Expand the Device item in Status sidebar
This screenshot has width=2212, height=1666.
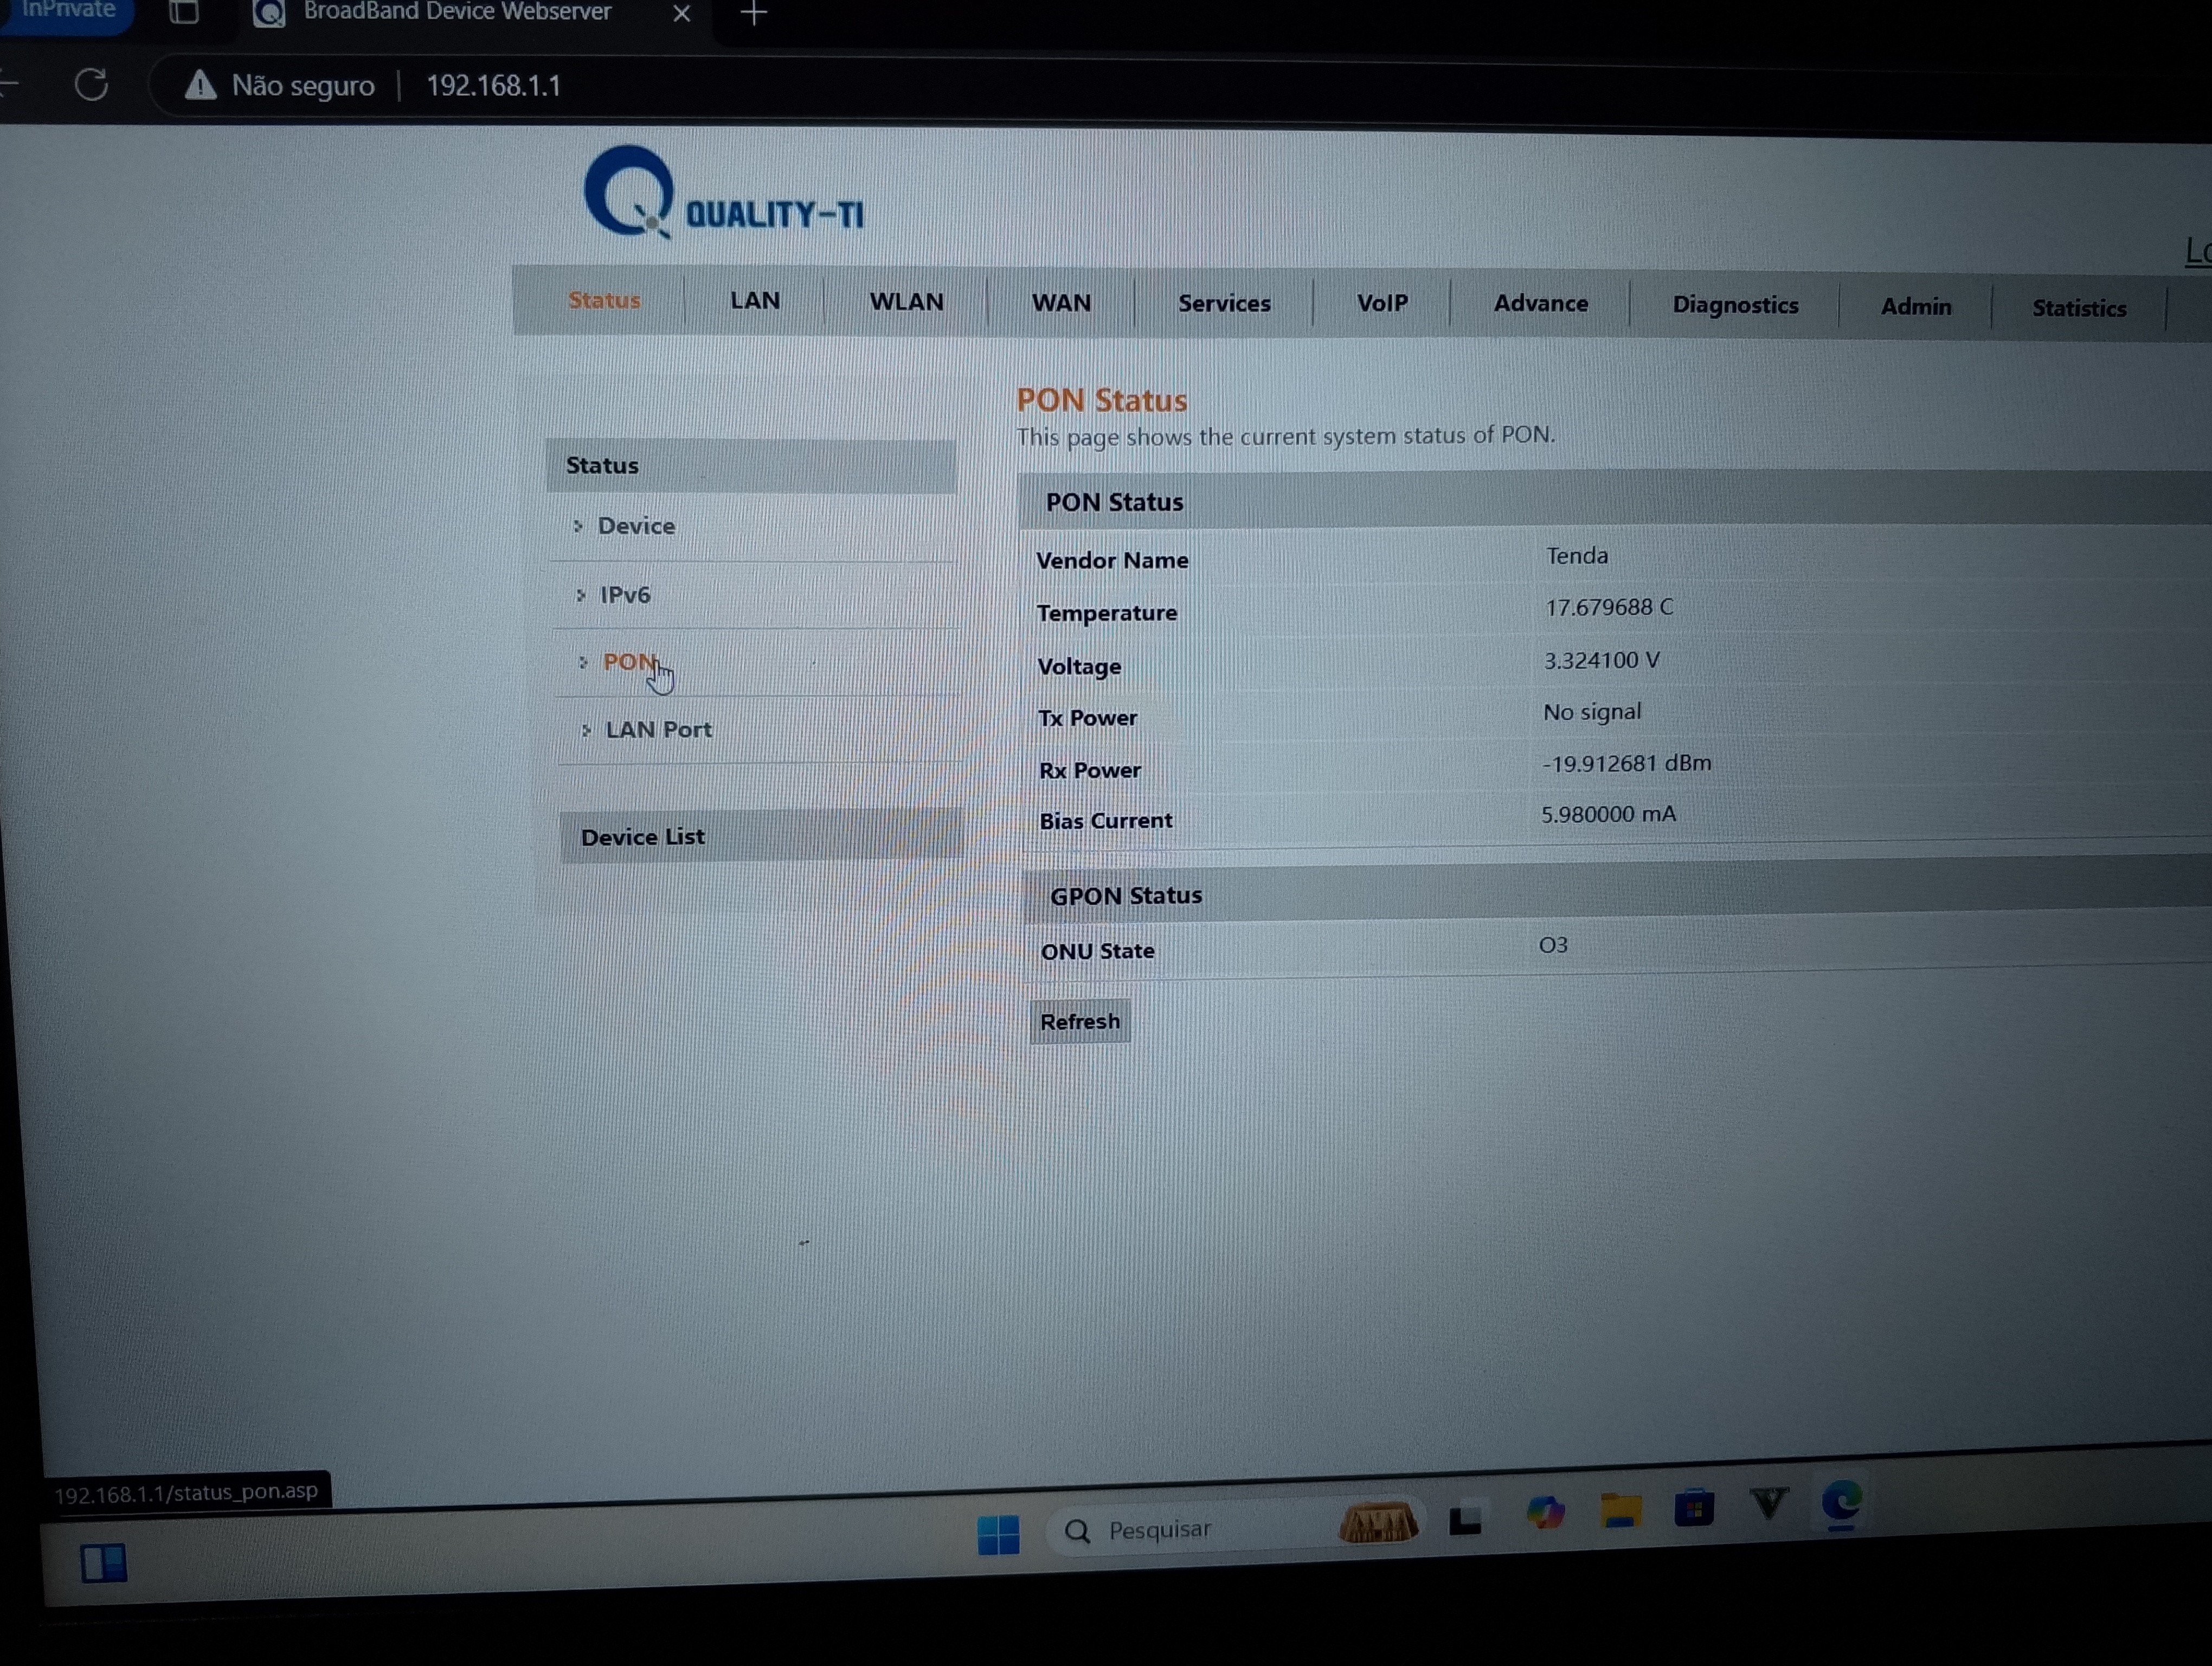(636, 526)
